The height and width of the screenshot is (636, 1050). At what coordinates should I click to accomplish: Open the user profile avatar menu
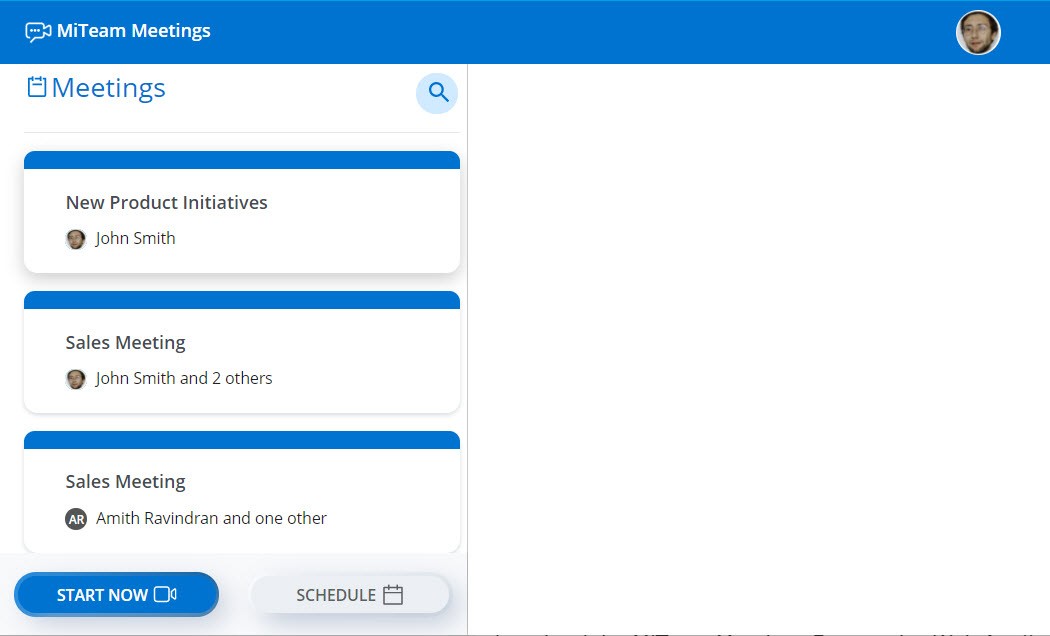pyautogui.click(x=978, y=33)
